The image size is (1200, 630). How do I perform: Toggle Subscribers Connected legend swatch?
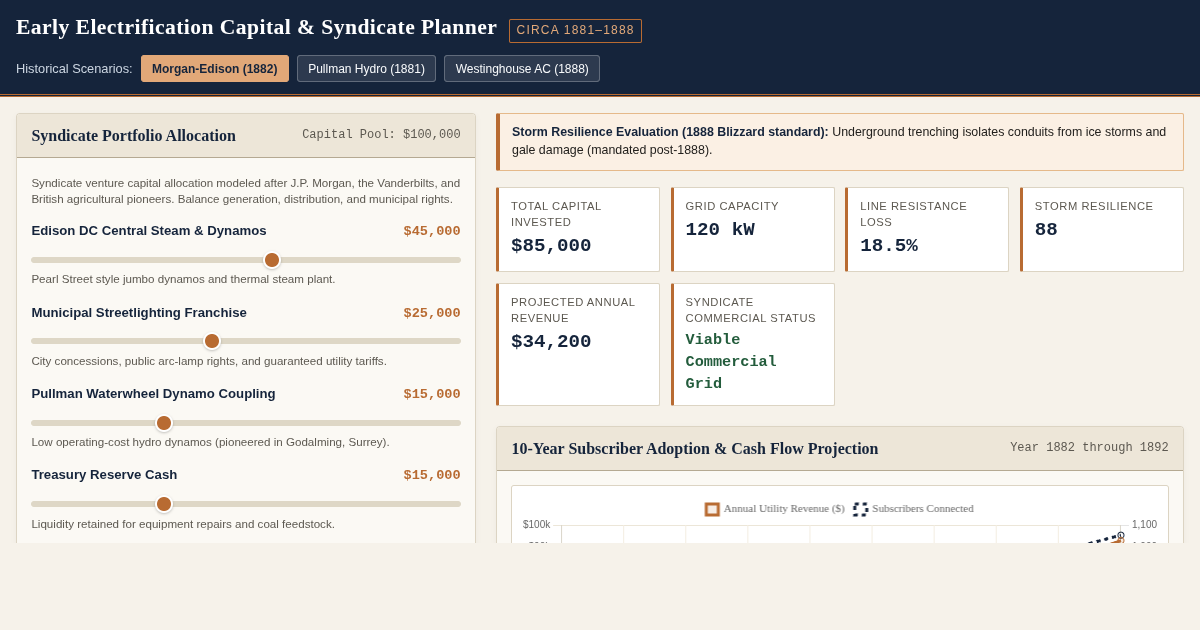pyautogui.click(x=860, y=509)
